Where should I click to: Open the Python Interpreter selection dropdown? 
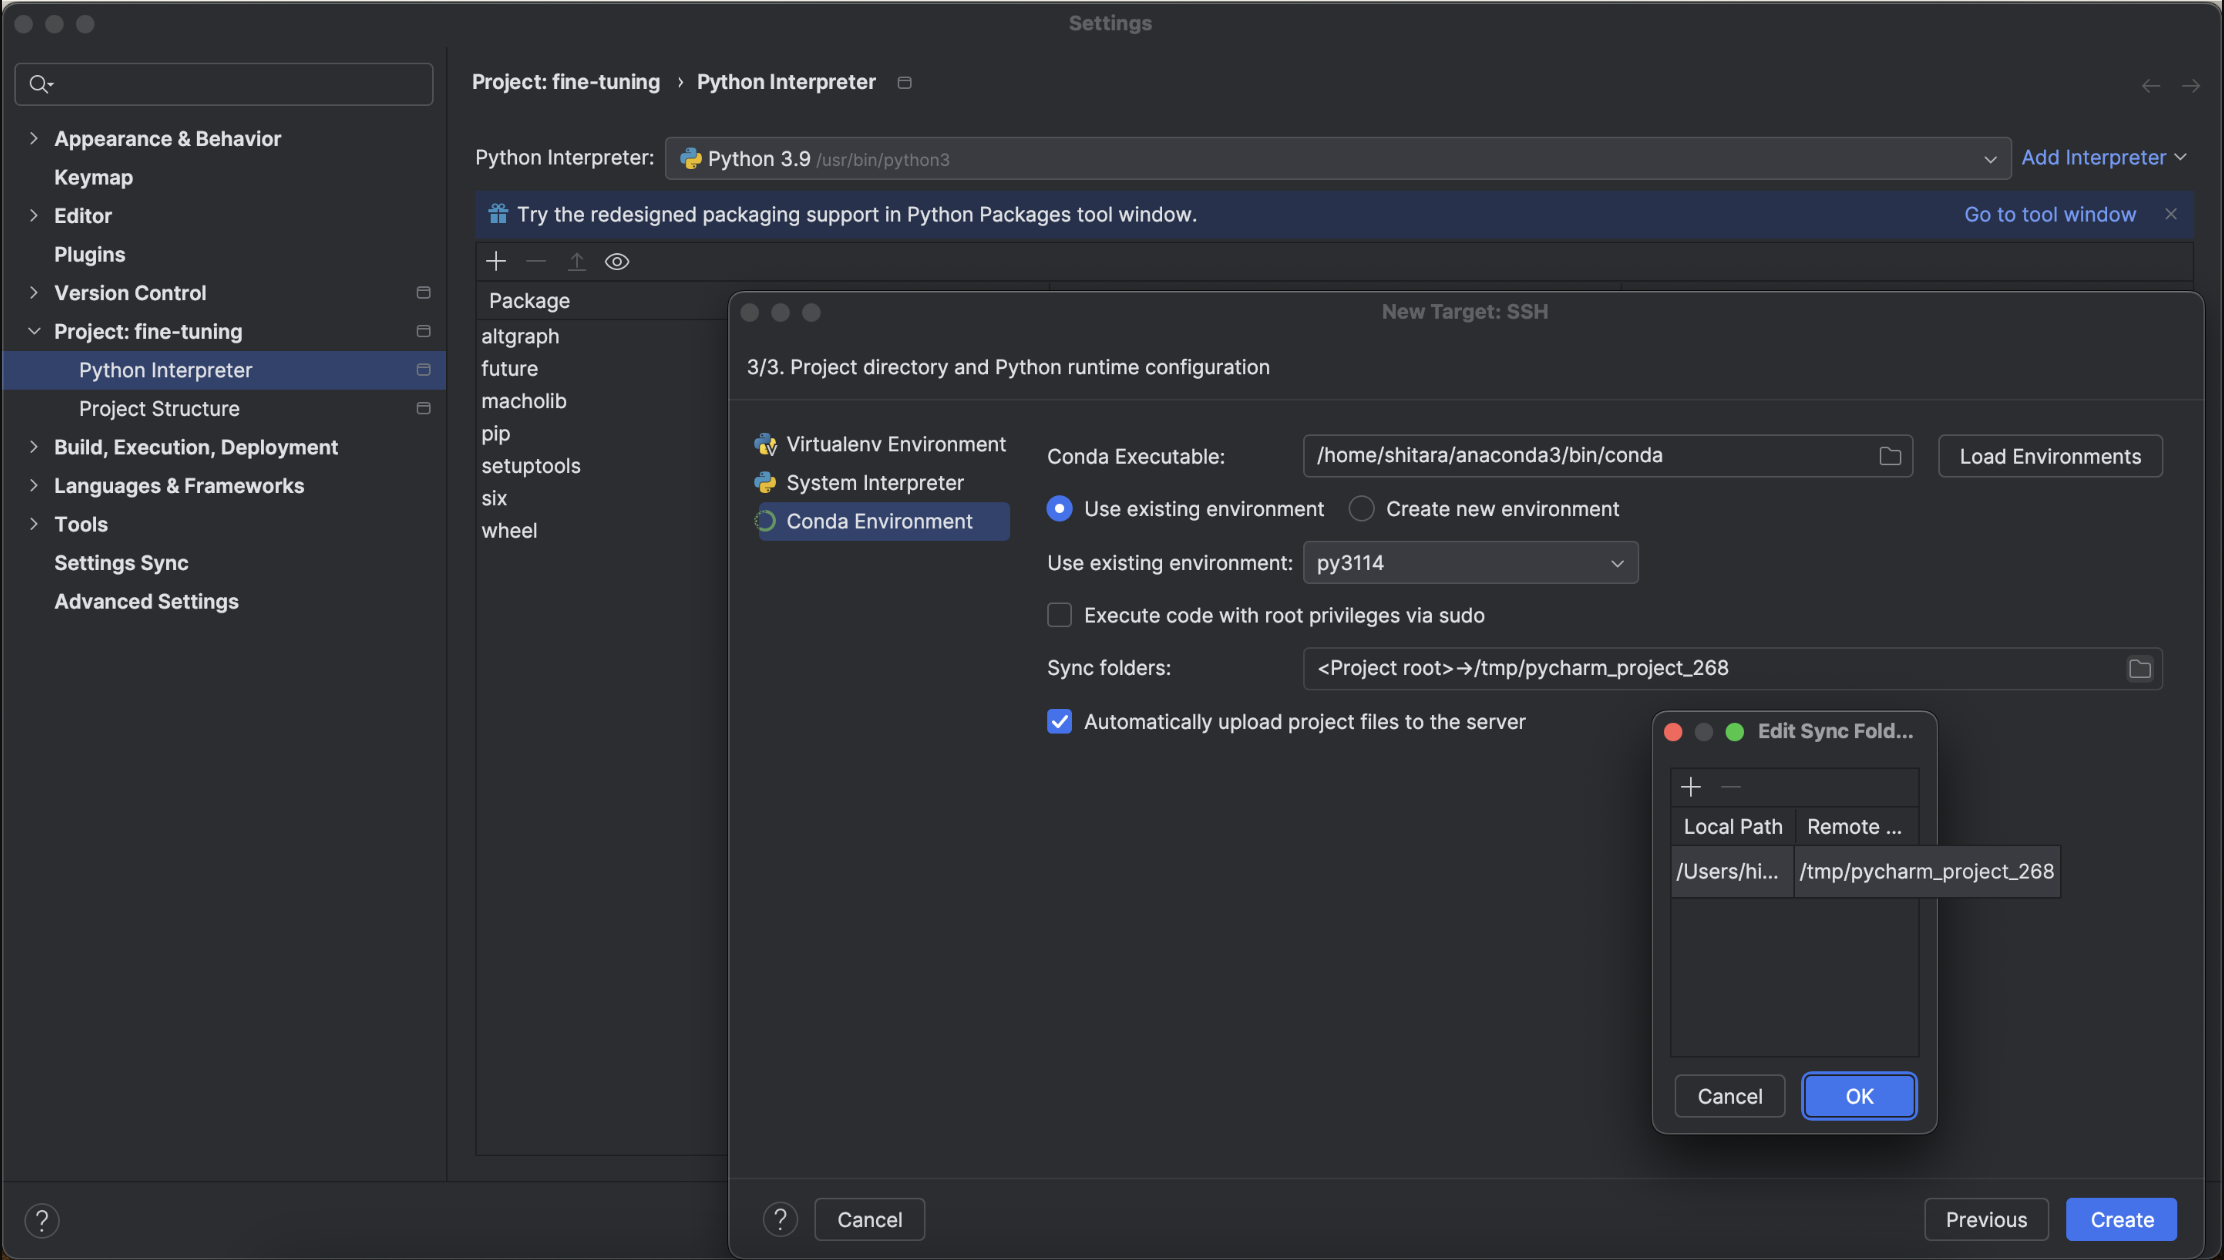(x=1337, y=159)
